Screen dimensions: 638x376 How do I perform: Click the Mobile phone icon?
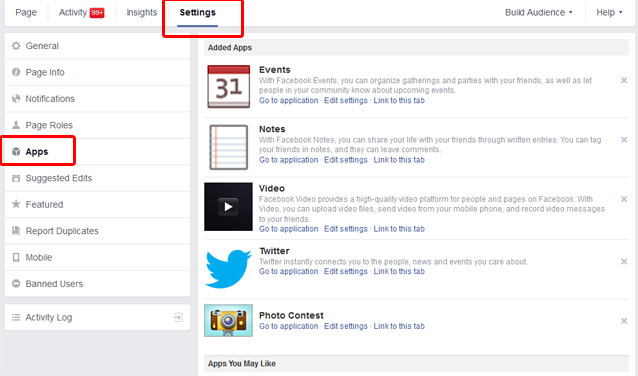tap(16, 257)
